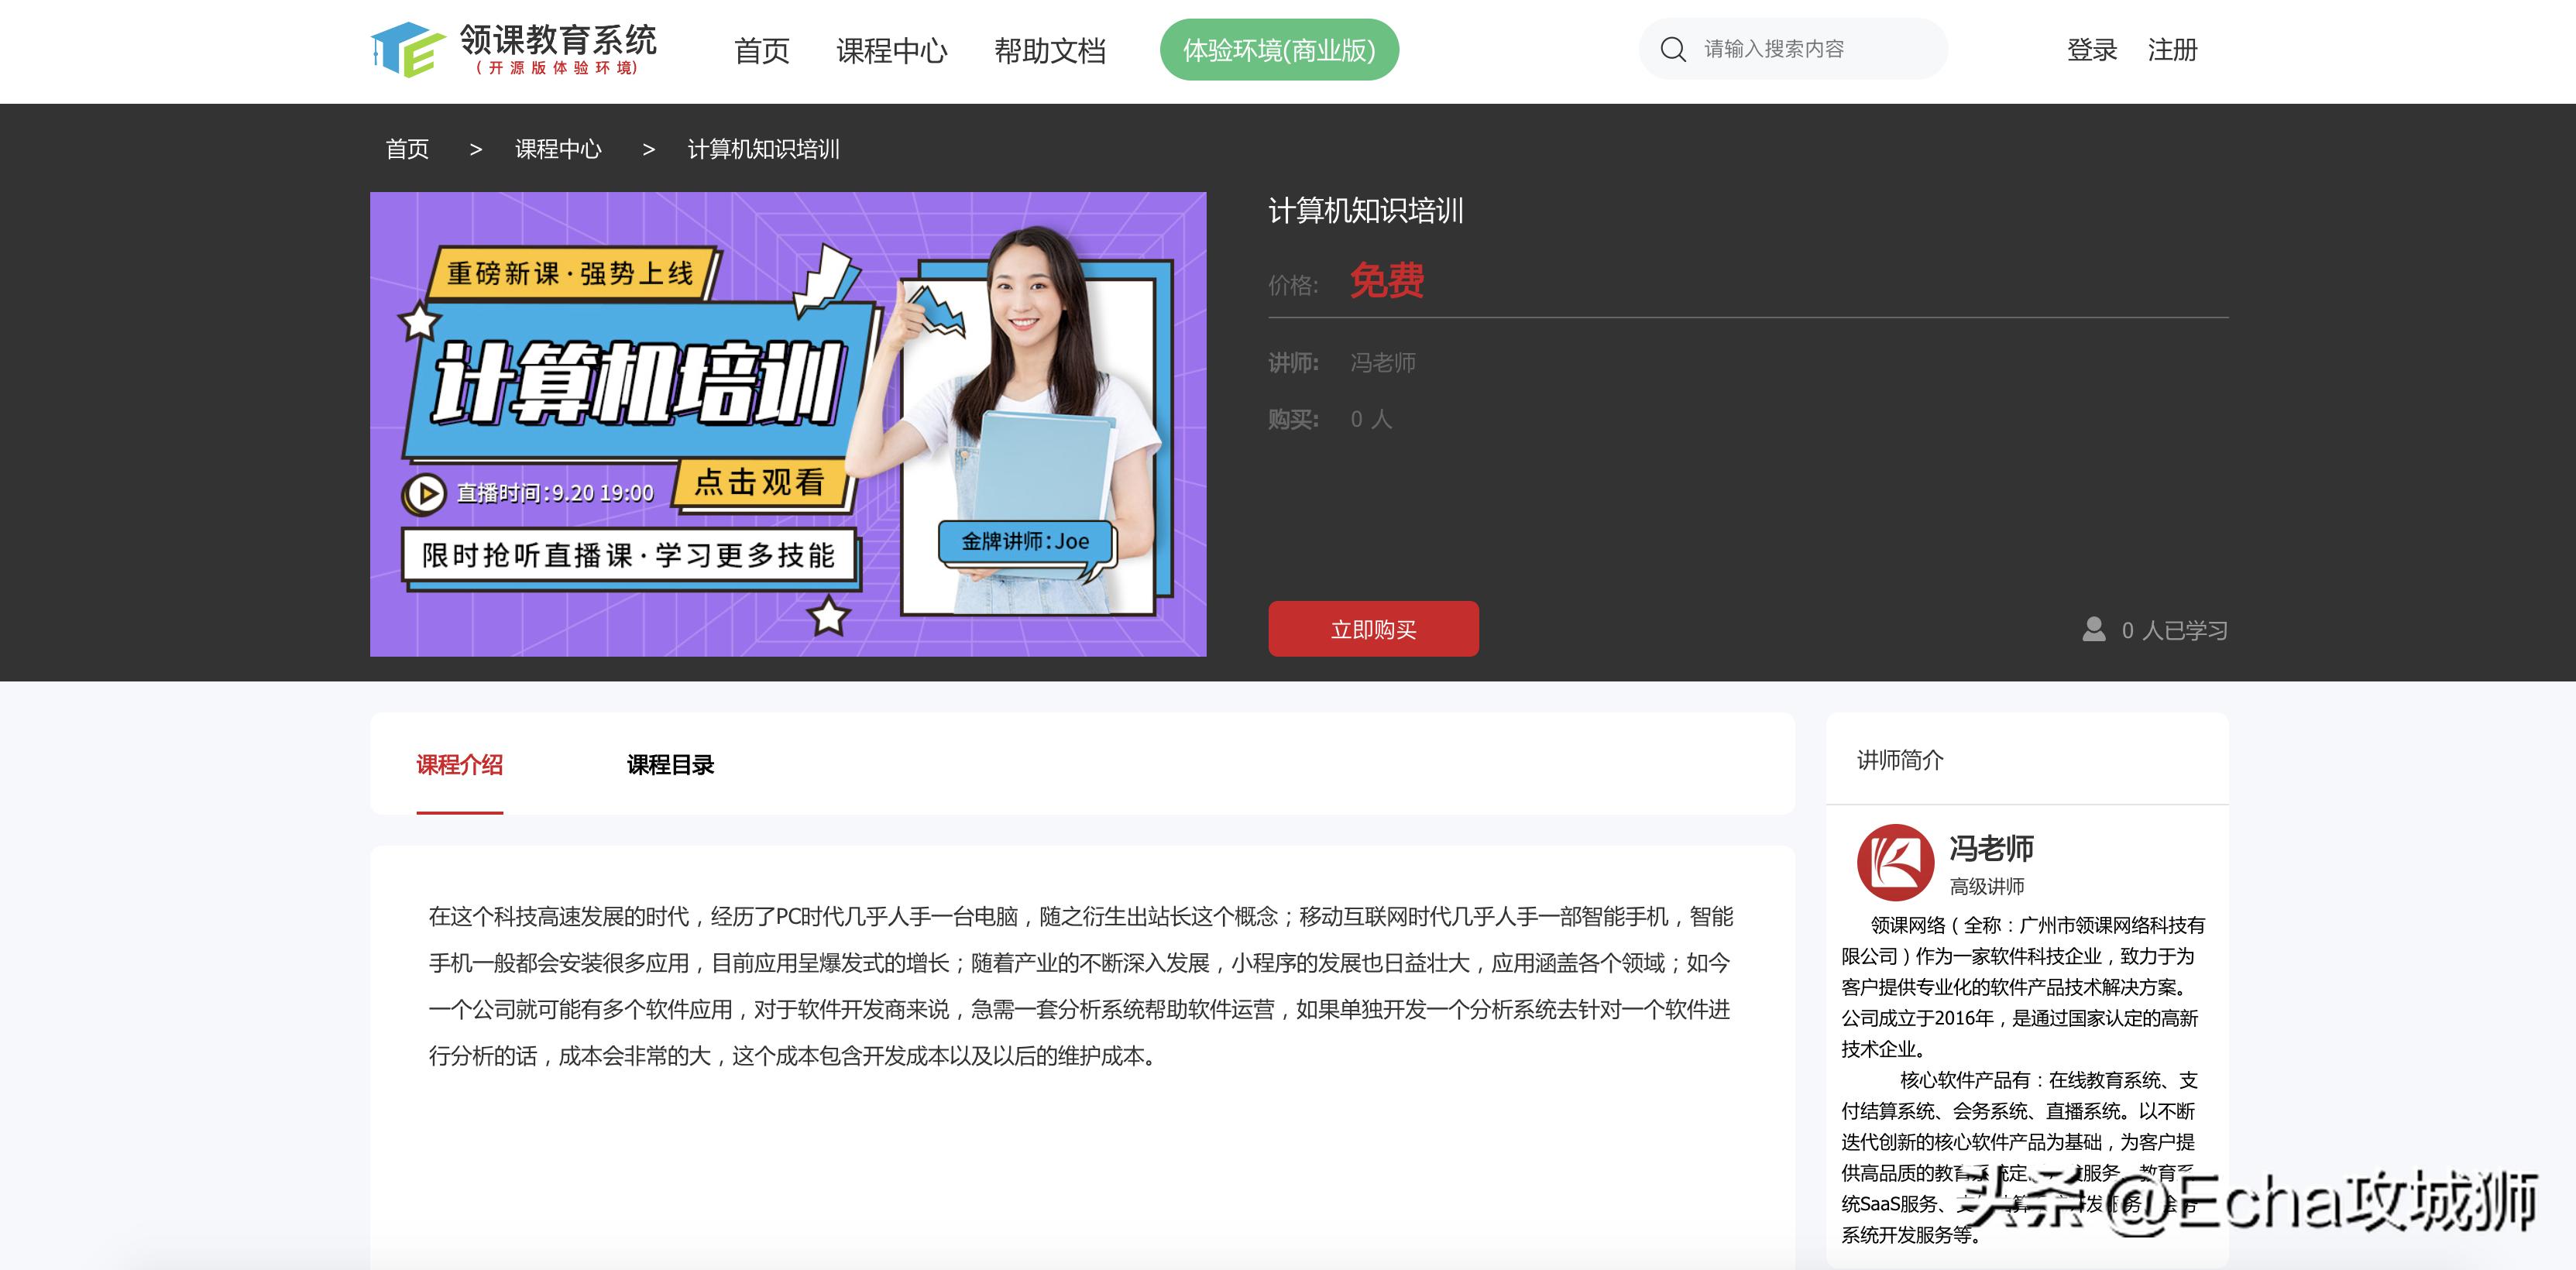Select the person icon next to 0 人已学习
The image size is (2576, 1270).
[2092, 630]
